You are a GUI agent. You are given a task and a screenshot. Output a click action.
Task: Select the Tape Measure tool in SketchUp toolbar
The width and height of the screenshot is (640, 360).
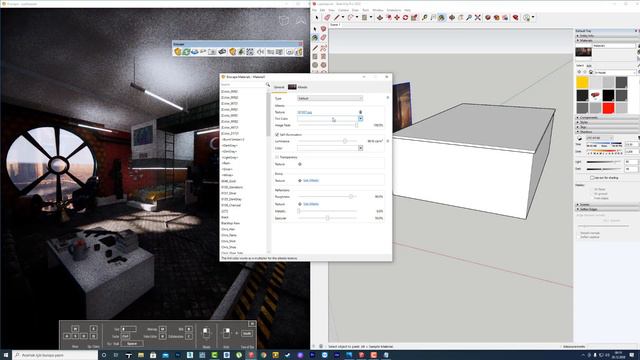(x=424, y=18)
